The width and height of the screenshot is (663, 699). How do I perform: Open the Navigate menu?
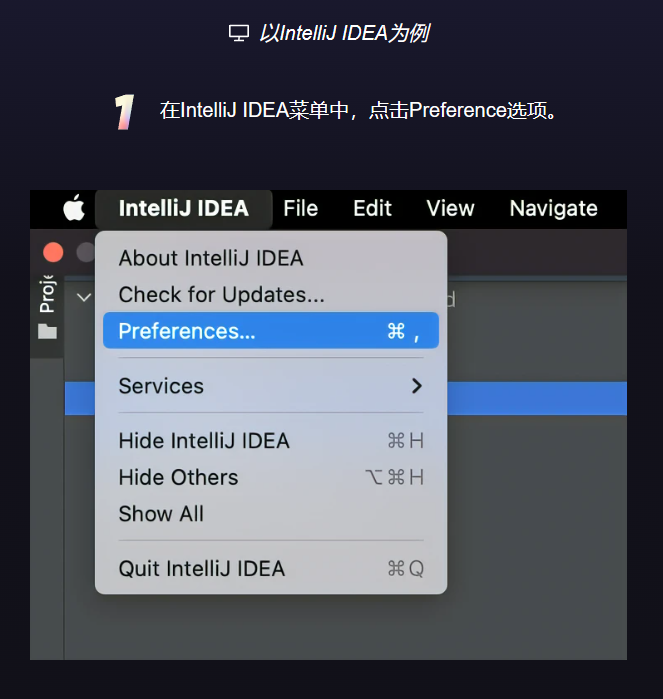[553, 209]
